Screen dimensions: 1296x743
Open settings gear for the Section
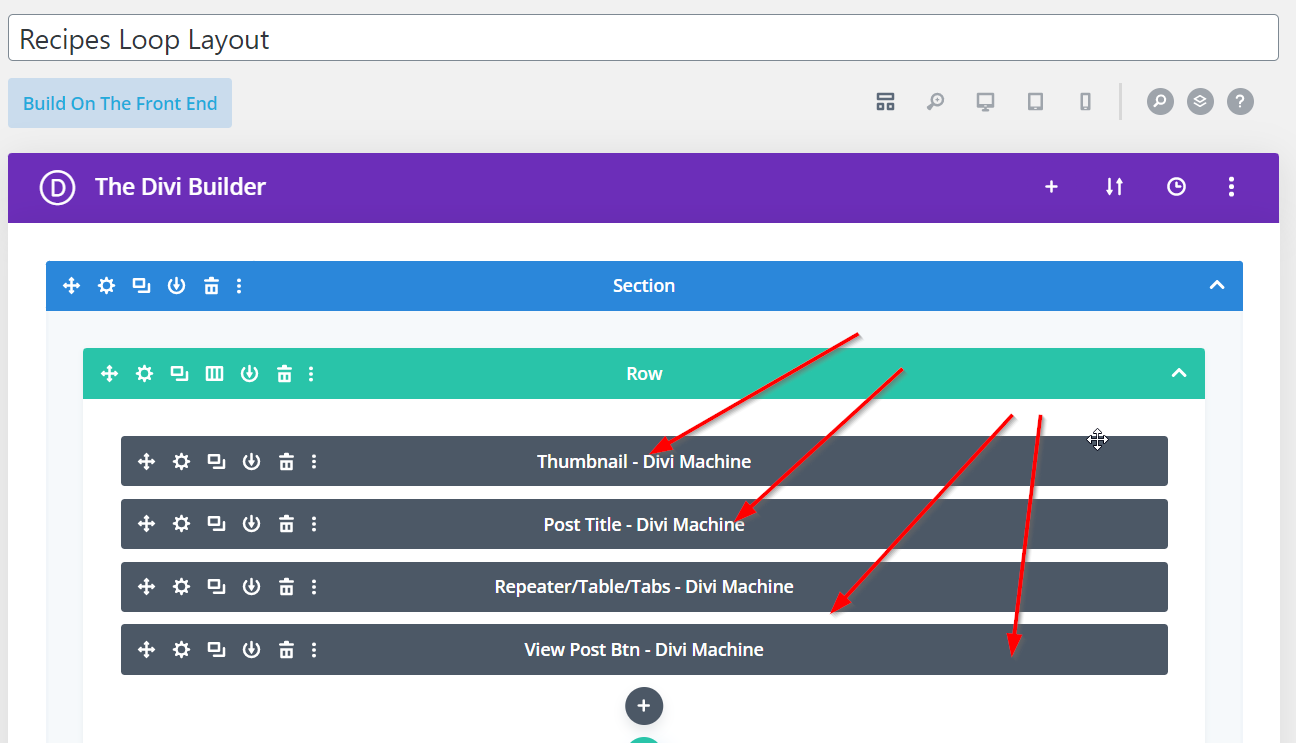point(106,286)
